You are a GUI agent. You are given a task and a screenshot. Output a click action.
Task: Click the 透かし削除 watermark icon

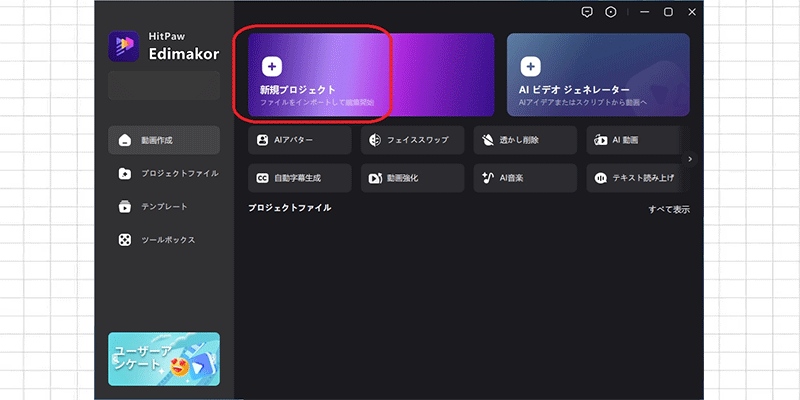point(488,140)
